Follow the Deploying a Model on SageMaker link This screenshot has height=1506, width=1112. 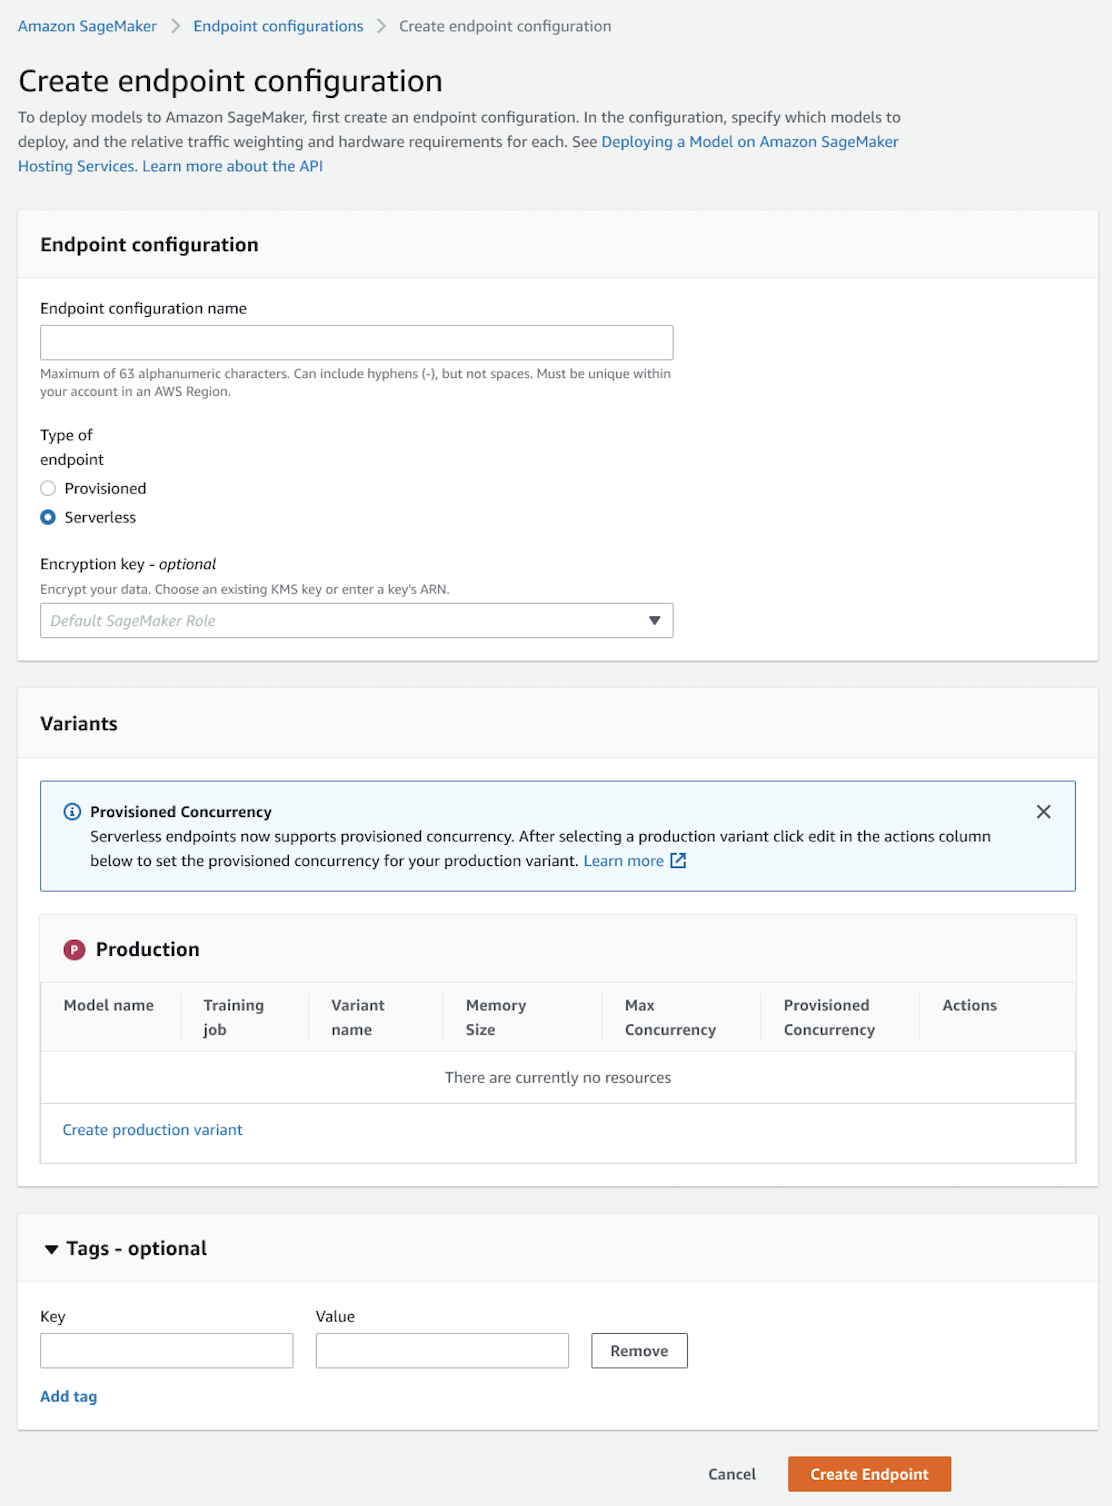pos(749,141)
